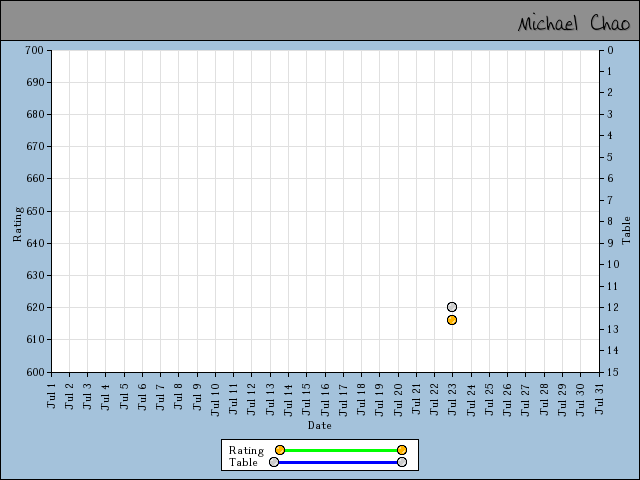The height and width of the screenshot is (480, 640).
Task: Click the vertical 'Rating' axis title
Action: click(18, 224)
